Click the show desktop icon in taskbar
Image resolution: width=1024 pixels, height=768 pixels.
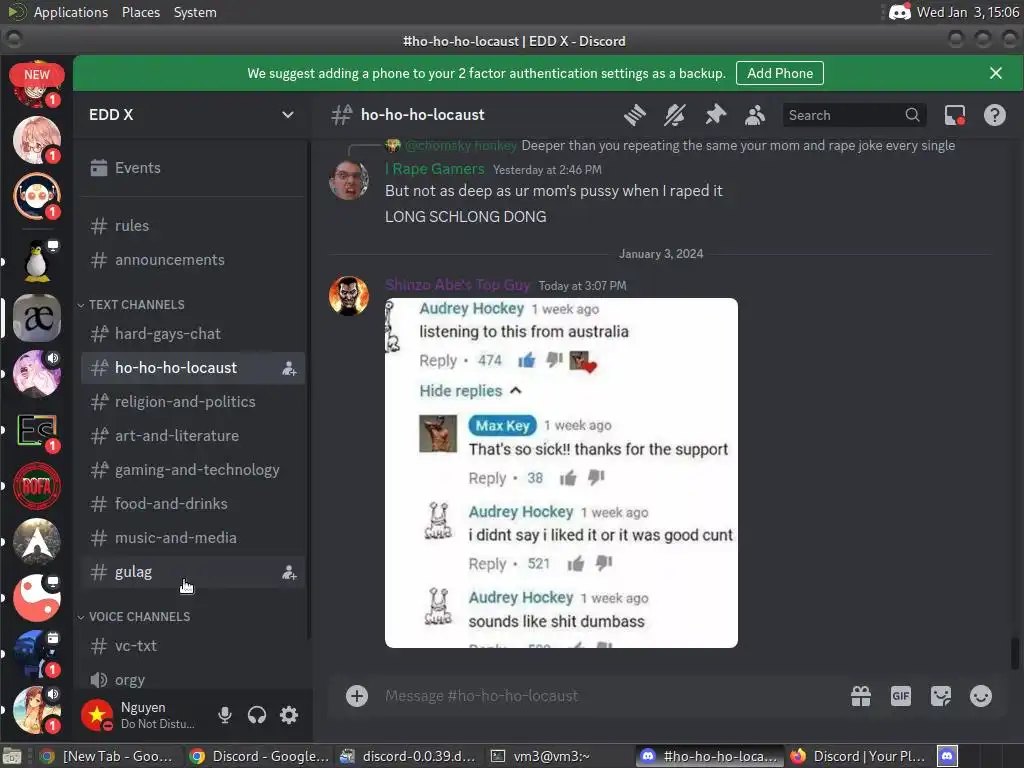point(12,756)
